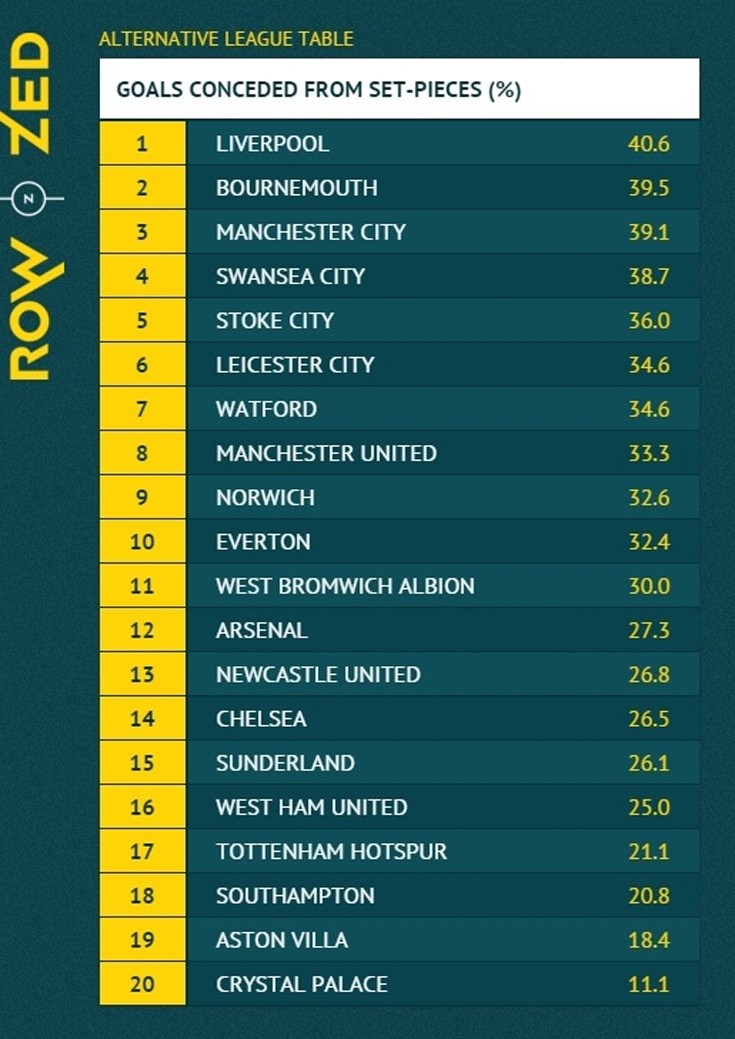Screen dimensions: 735x1039
Task: Select the Stoke City entry
Action: (275, 321)
